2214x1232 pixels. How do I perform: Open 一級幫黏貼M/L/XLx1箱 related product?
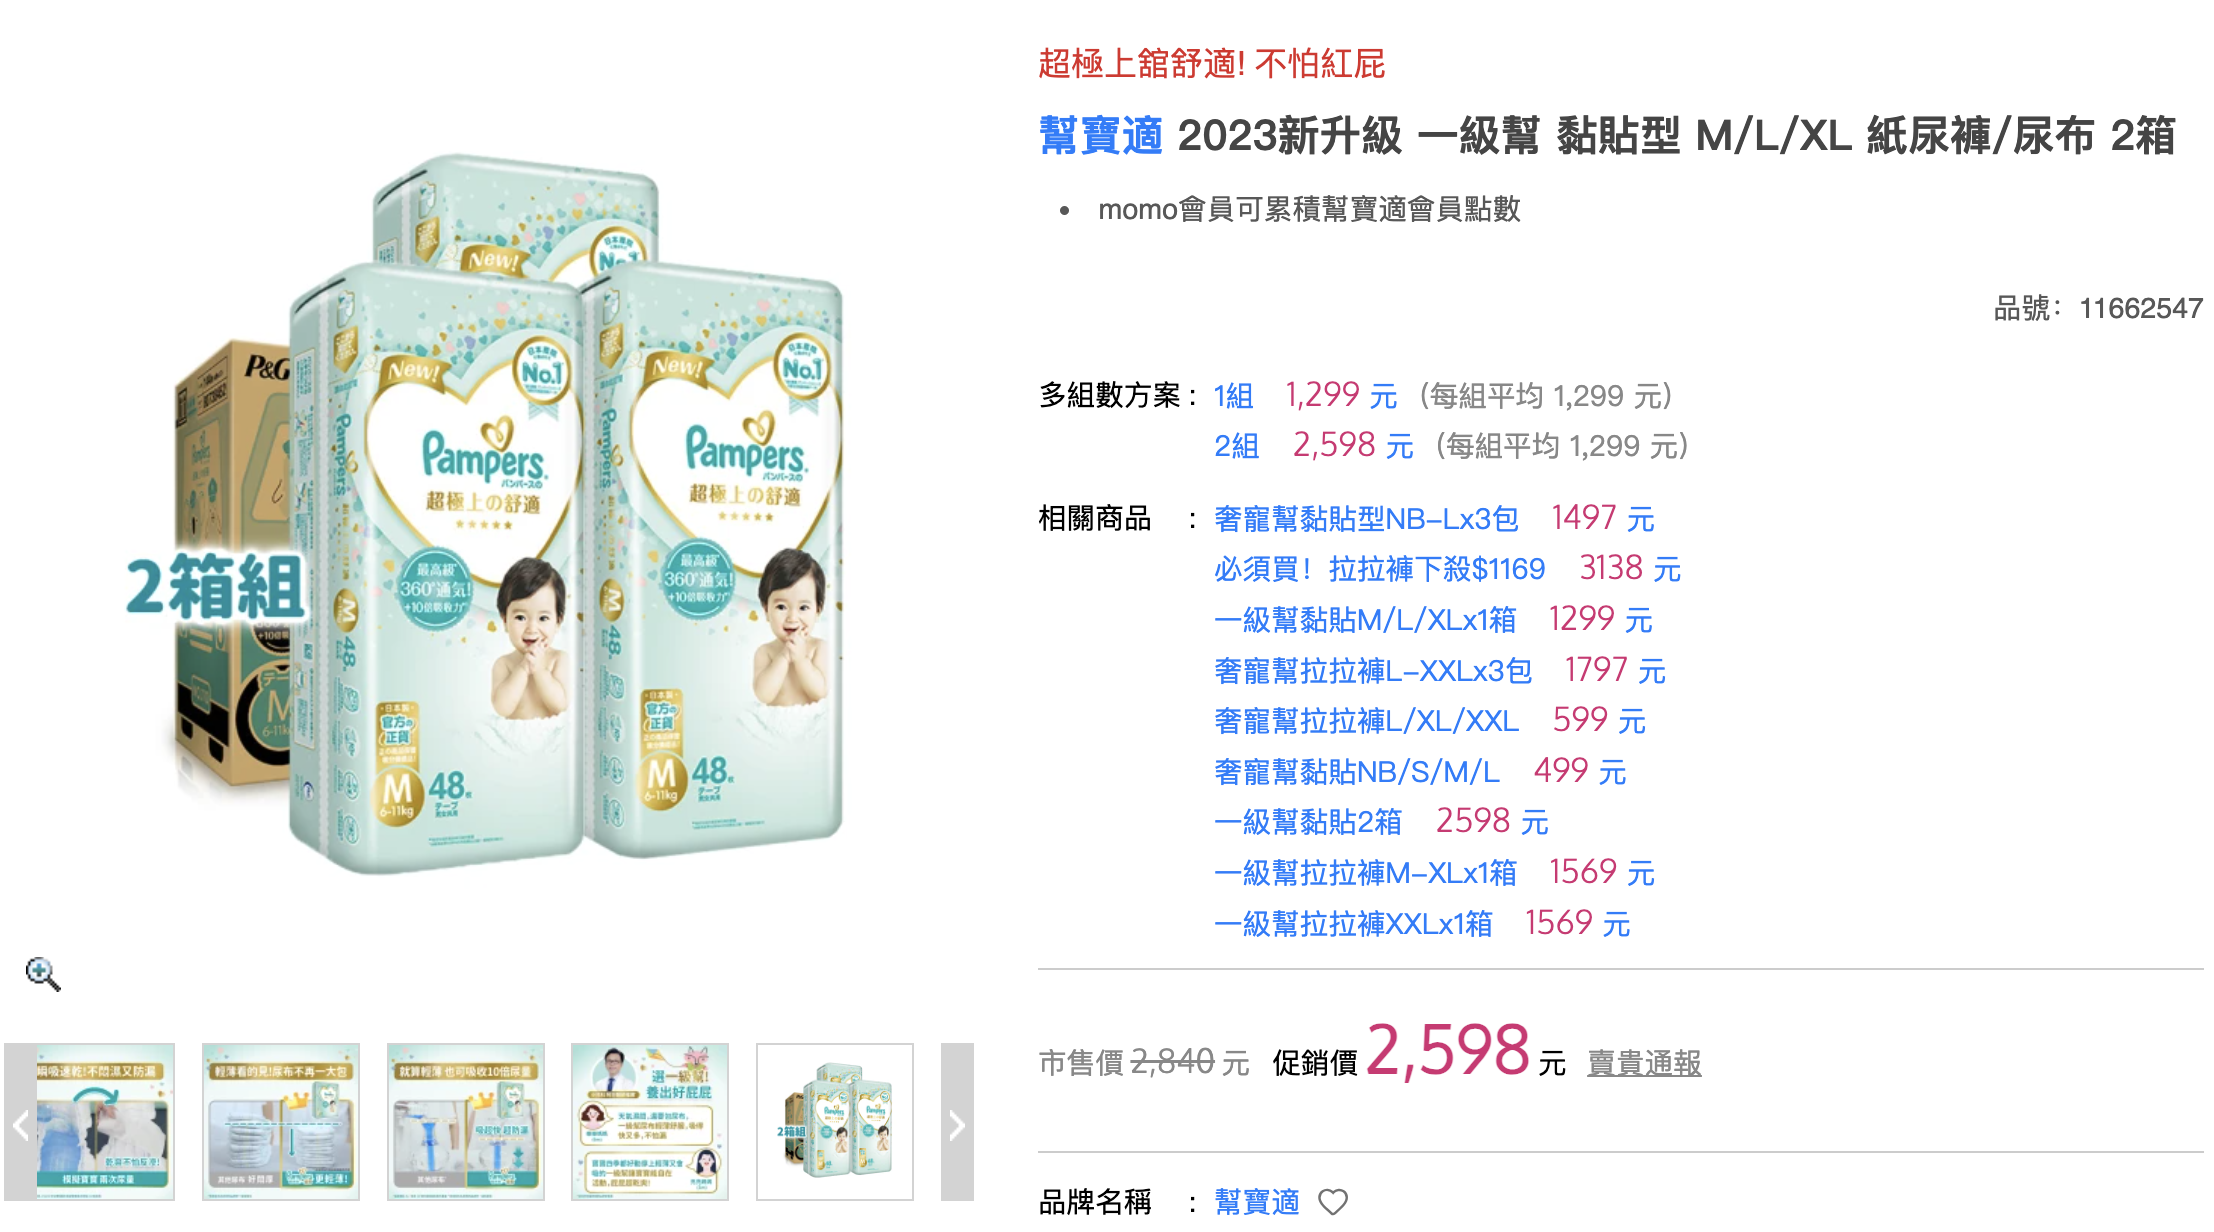tap(1365, 620)
